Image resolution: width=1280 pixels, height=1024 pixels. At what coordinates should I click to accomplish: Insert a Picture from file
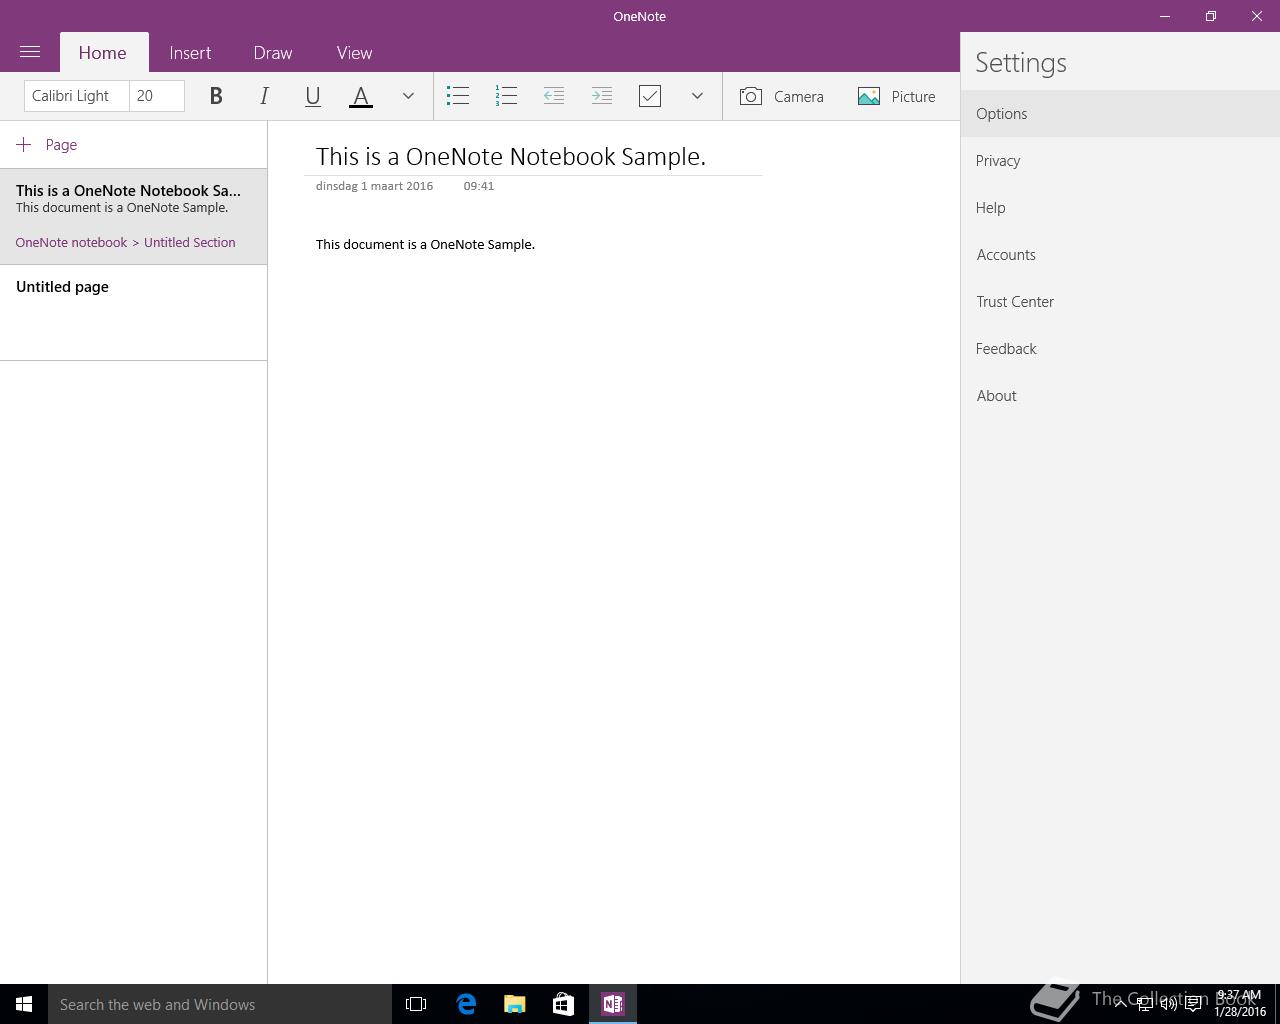coord(897,96)
